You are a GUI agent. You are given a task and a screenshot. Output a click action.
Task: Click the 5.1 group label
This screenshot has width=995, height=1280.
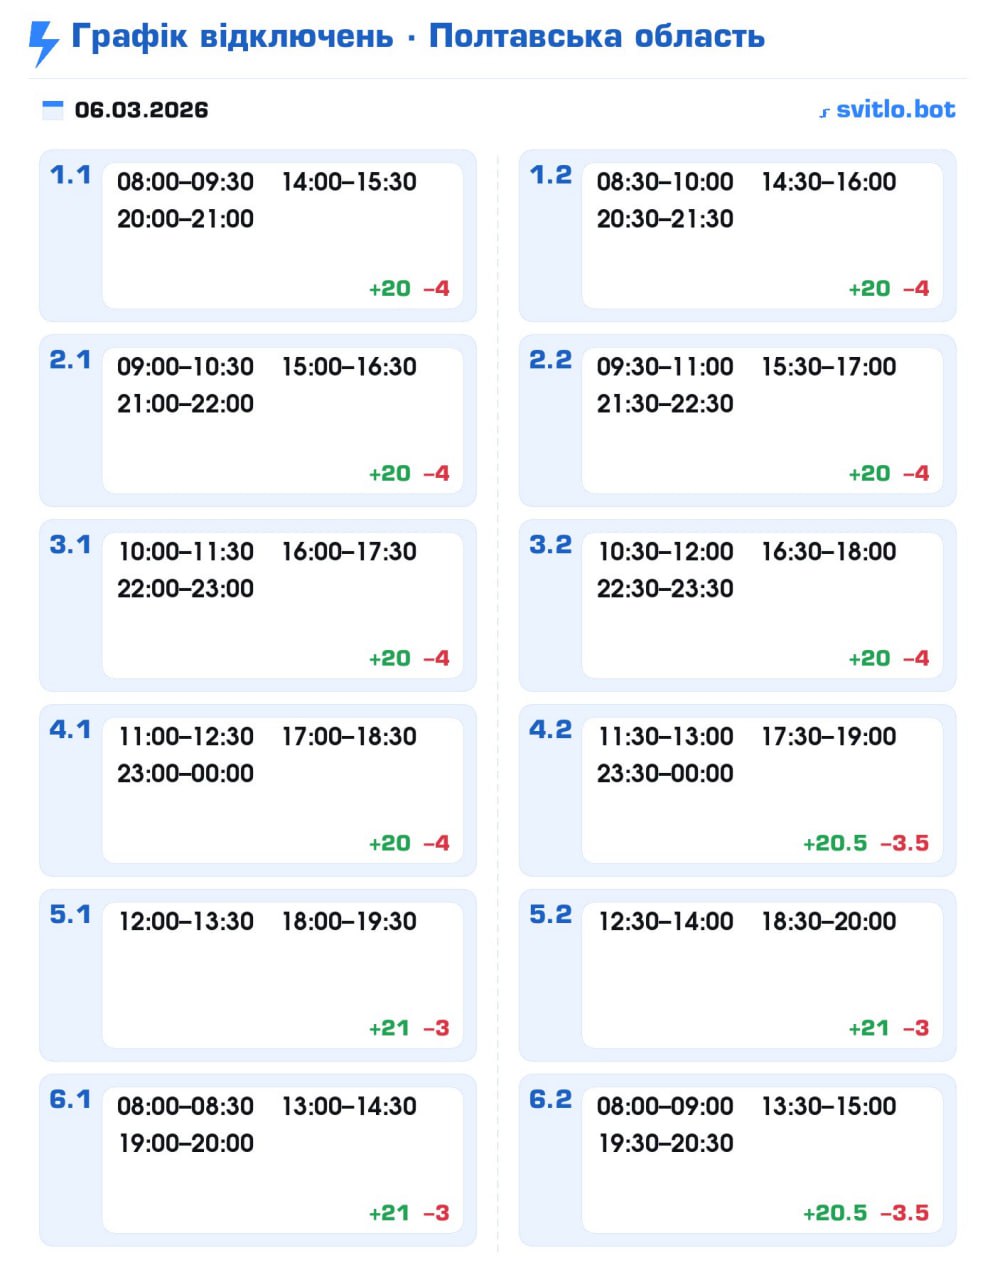point(70,915)
